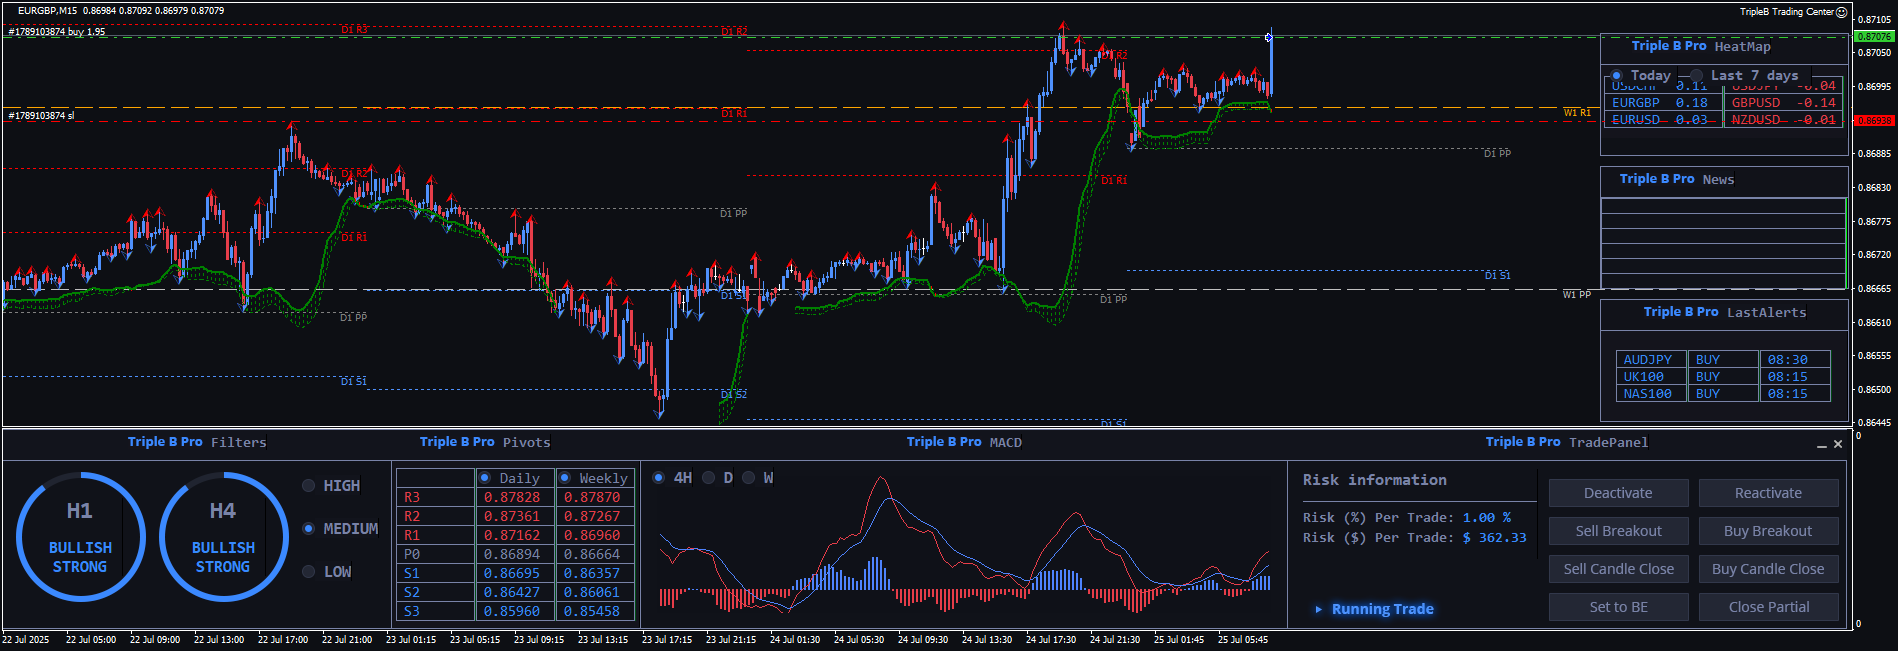Select the HIGH filter radio button
Viewport: 1898px width, 651px height.
pyautogui.click(x=309, y=486)
